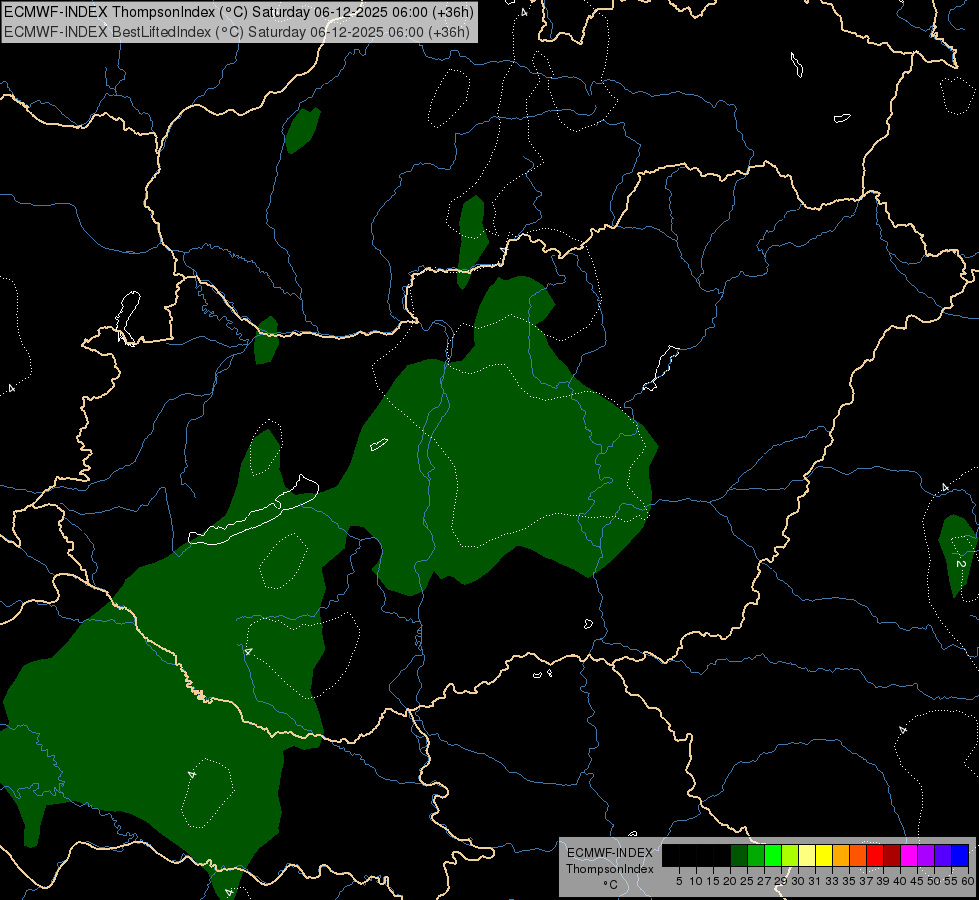Click the ThompsonIndex title line at top

coord(239,12)
